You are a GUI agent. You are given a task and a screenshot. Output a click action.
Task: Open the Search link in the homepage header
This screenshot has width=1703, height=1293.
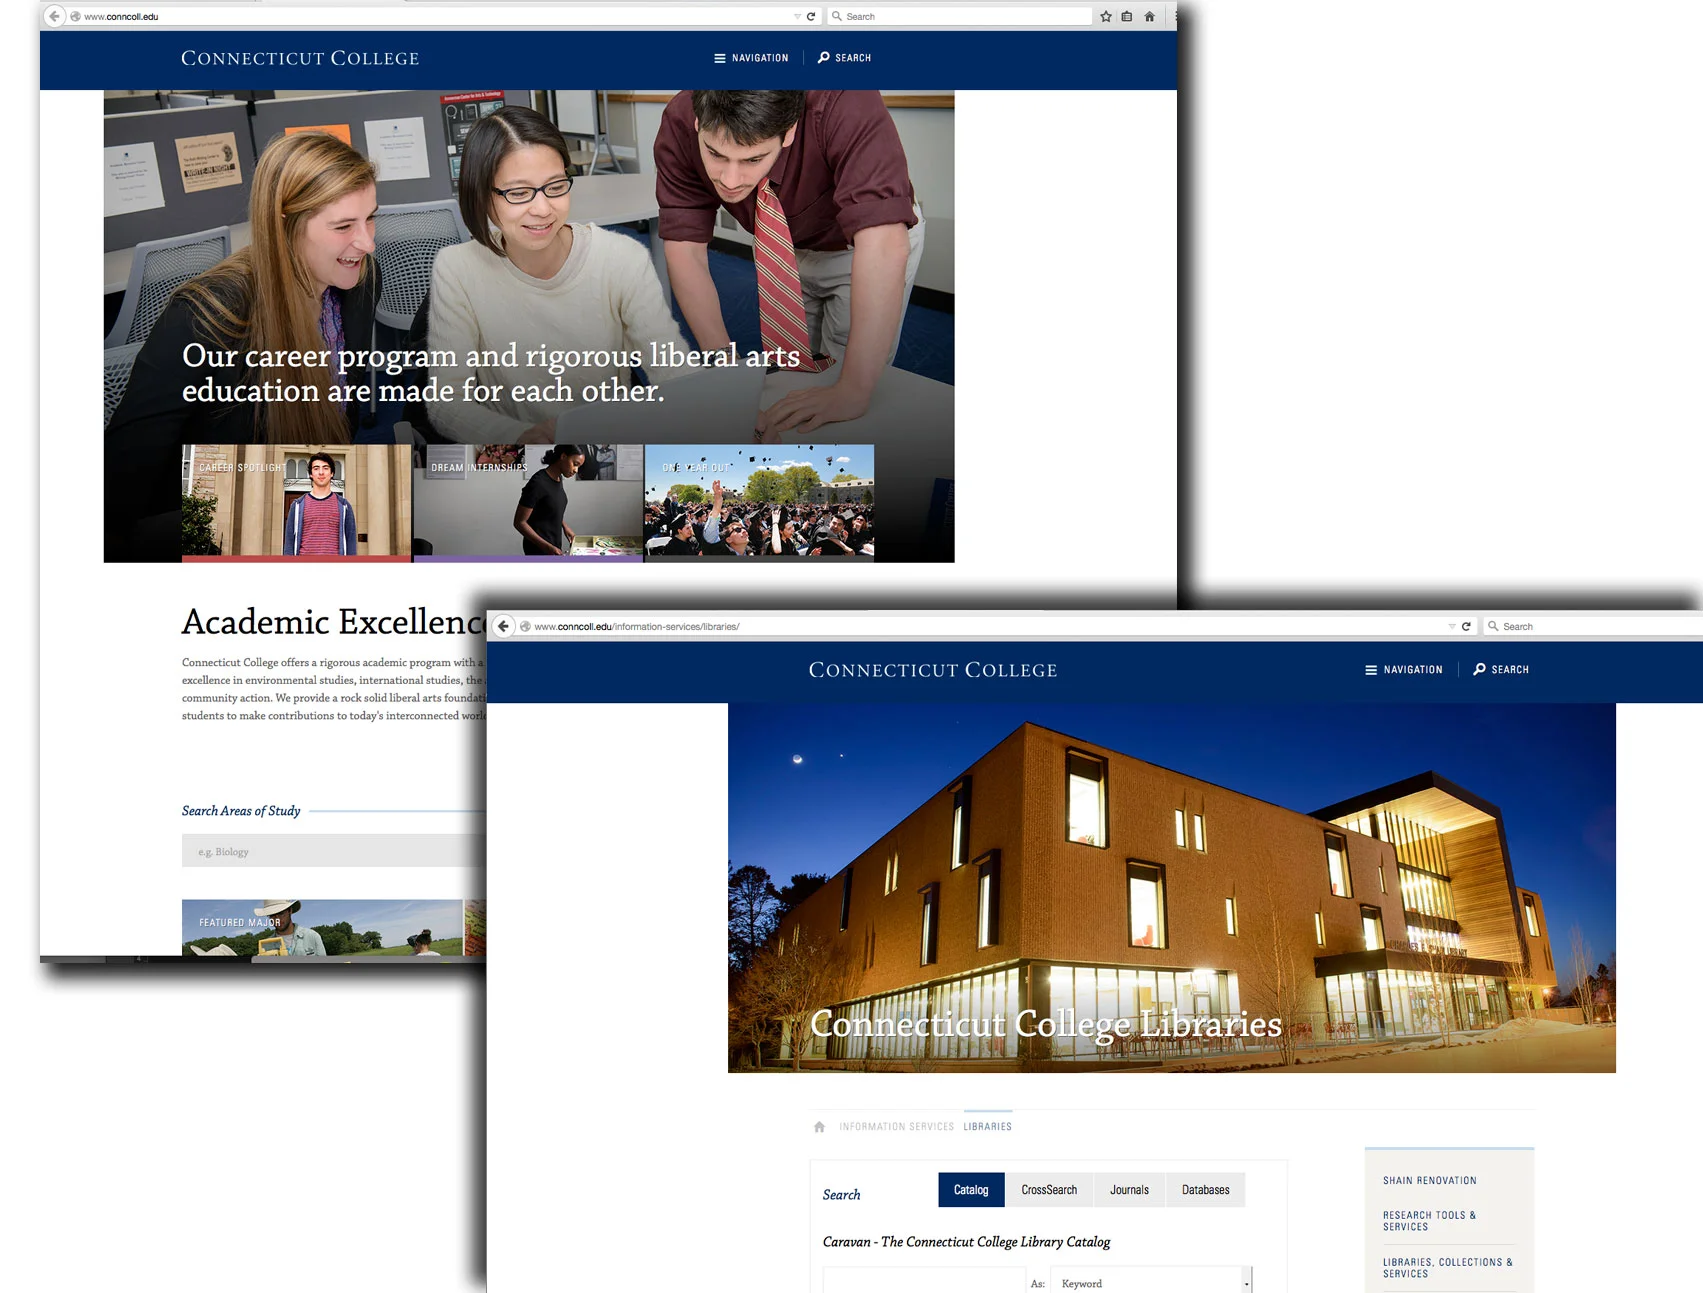844,58
